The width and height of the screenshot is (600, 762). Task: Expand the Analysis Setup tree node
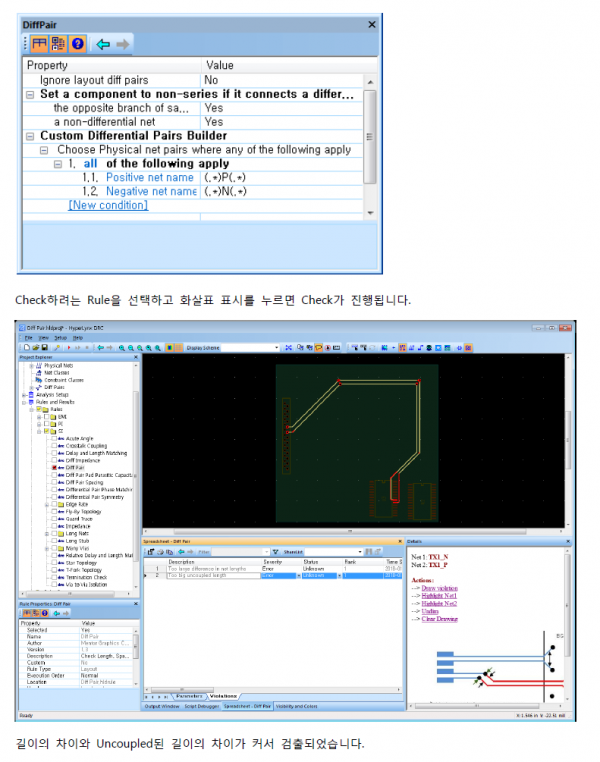(24, 395)
